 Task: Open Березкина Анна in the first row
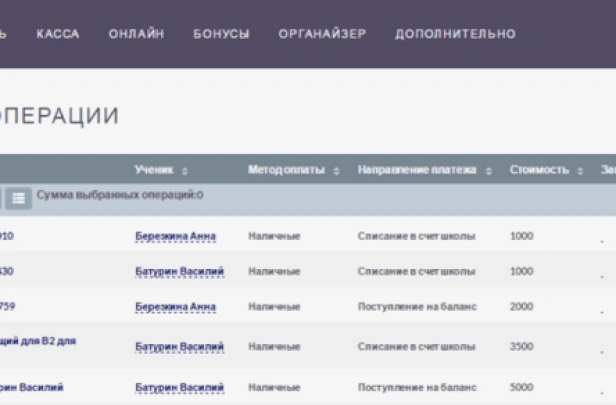[x=175, y=236]
